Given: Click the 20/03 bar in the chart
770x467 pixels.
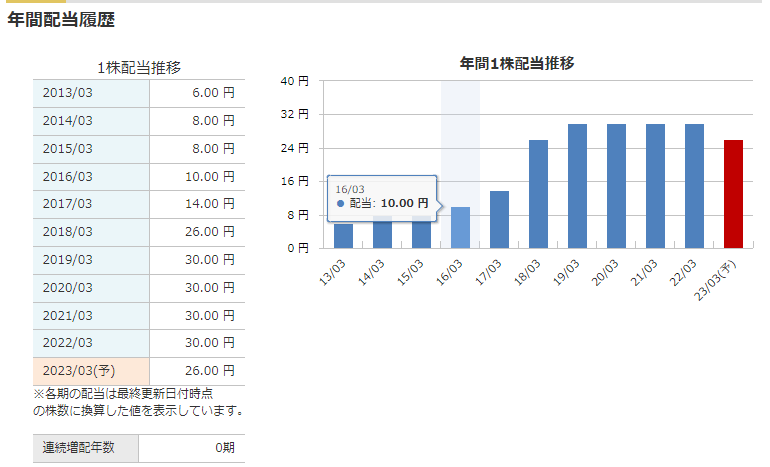Looking at the screenshot, I should click(616, 186).
